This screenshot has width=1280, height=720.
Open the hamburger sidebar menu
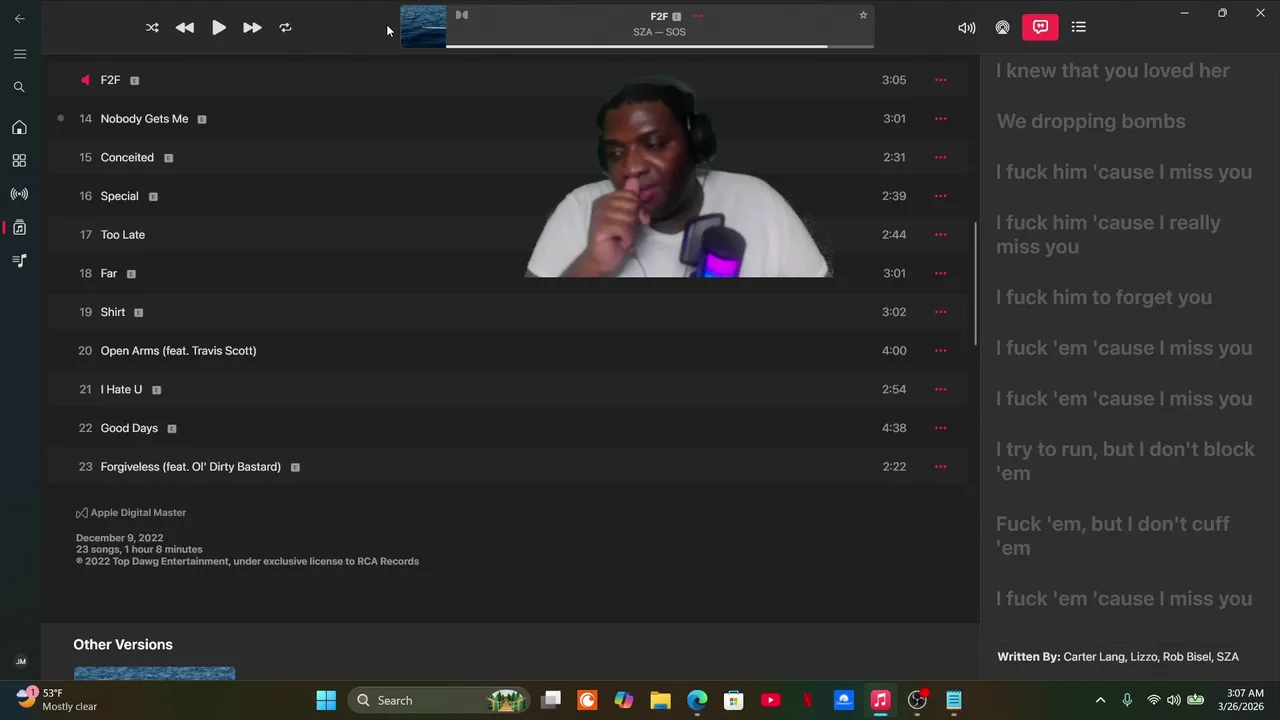pos(20,54)
